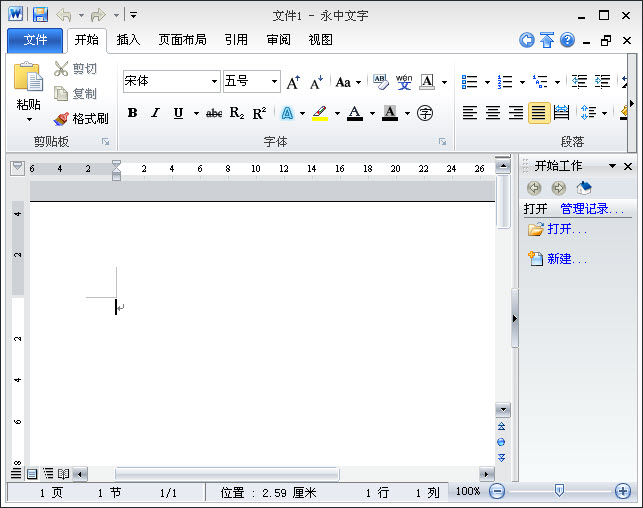This screenshot has width=643, height=508.
Task: Open the font size dropdown (五号)
Action: click(274, 82)
